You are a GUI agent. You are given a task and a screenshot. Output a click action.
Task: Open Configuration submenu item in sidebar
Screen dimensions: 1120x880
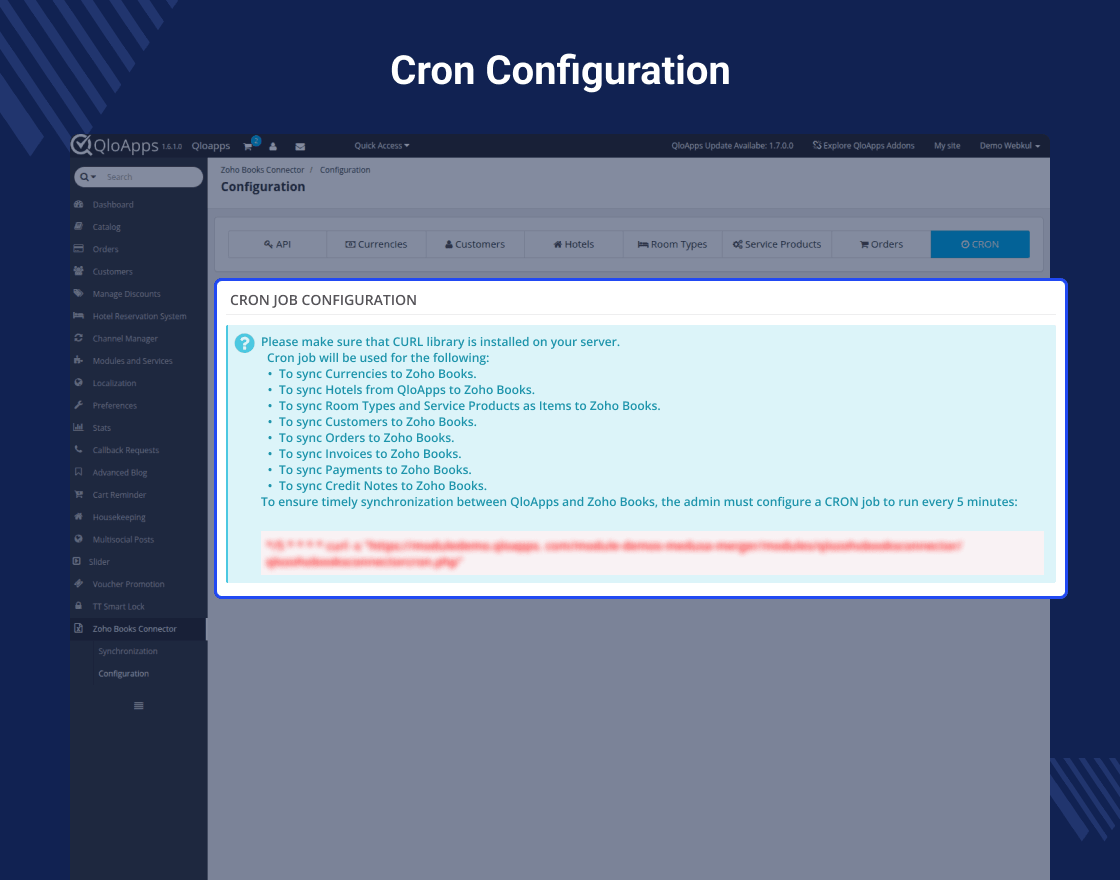coord(124,674)
